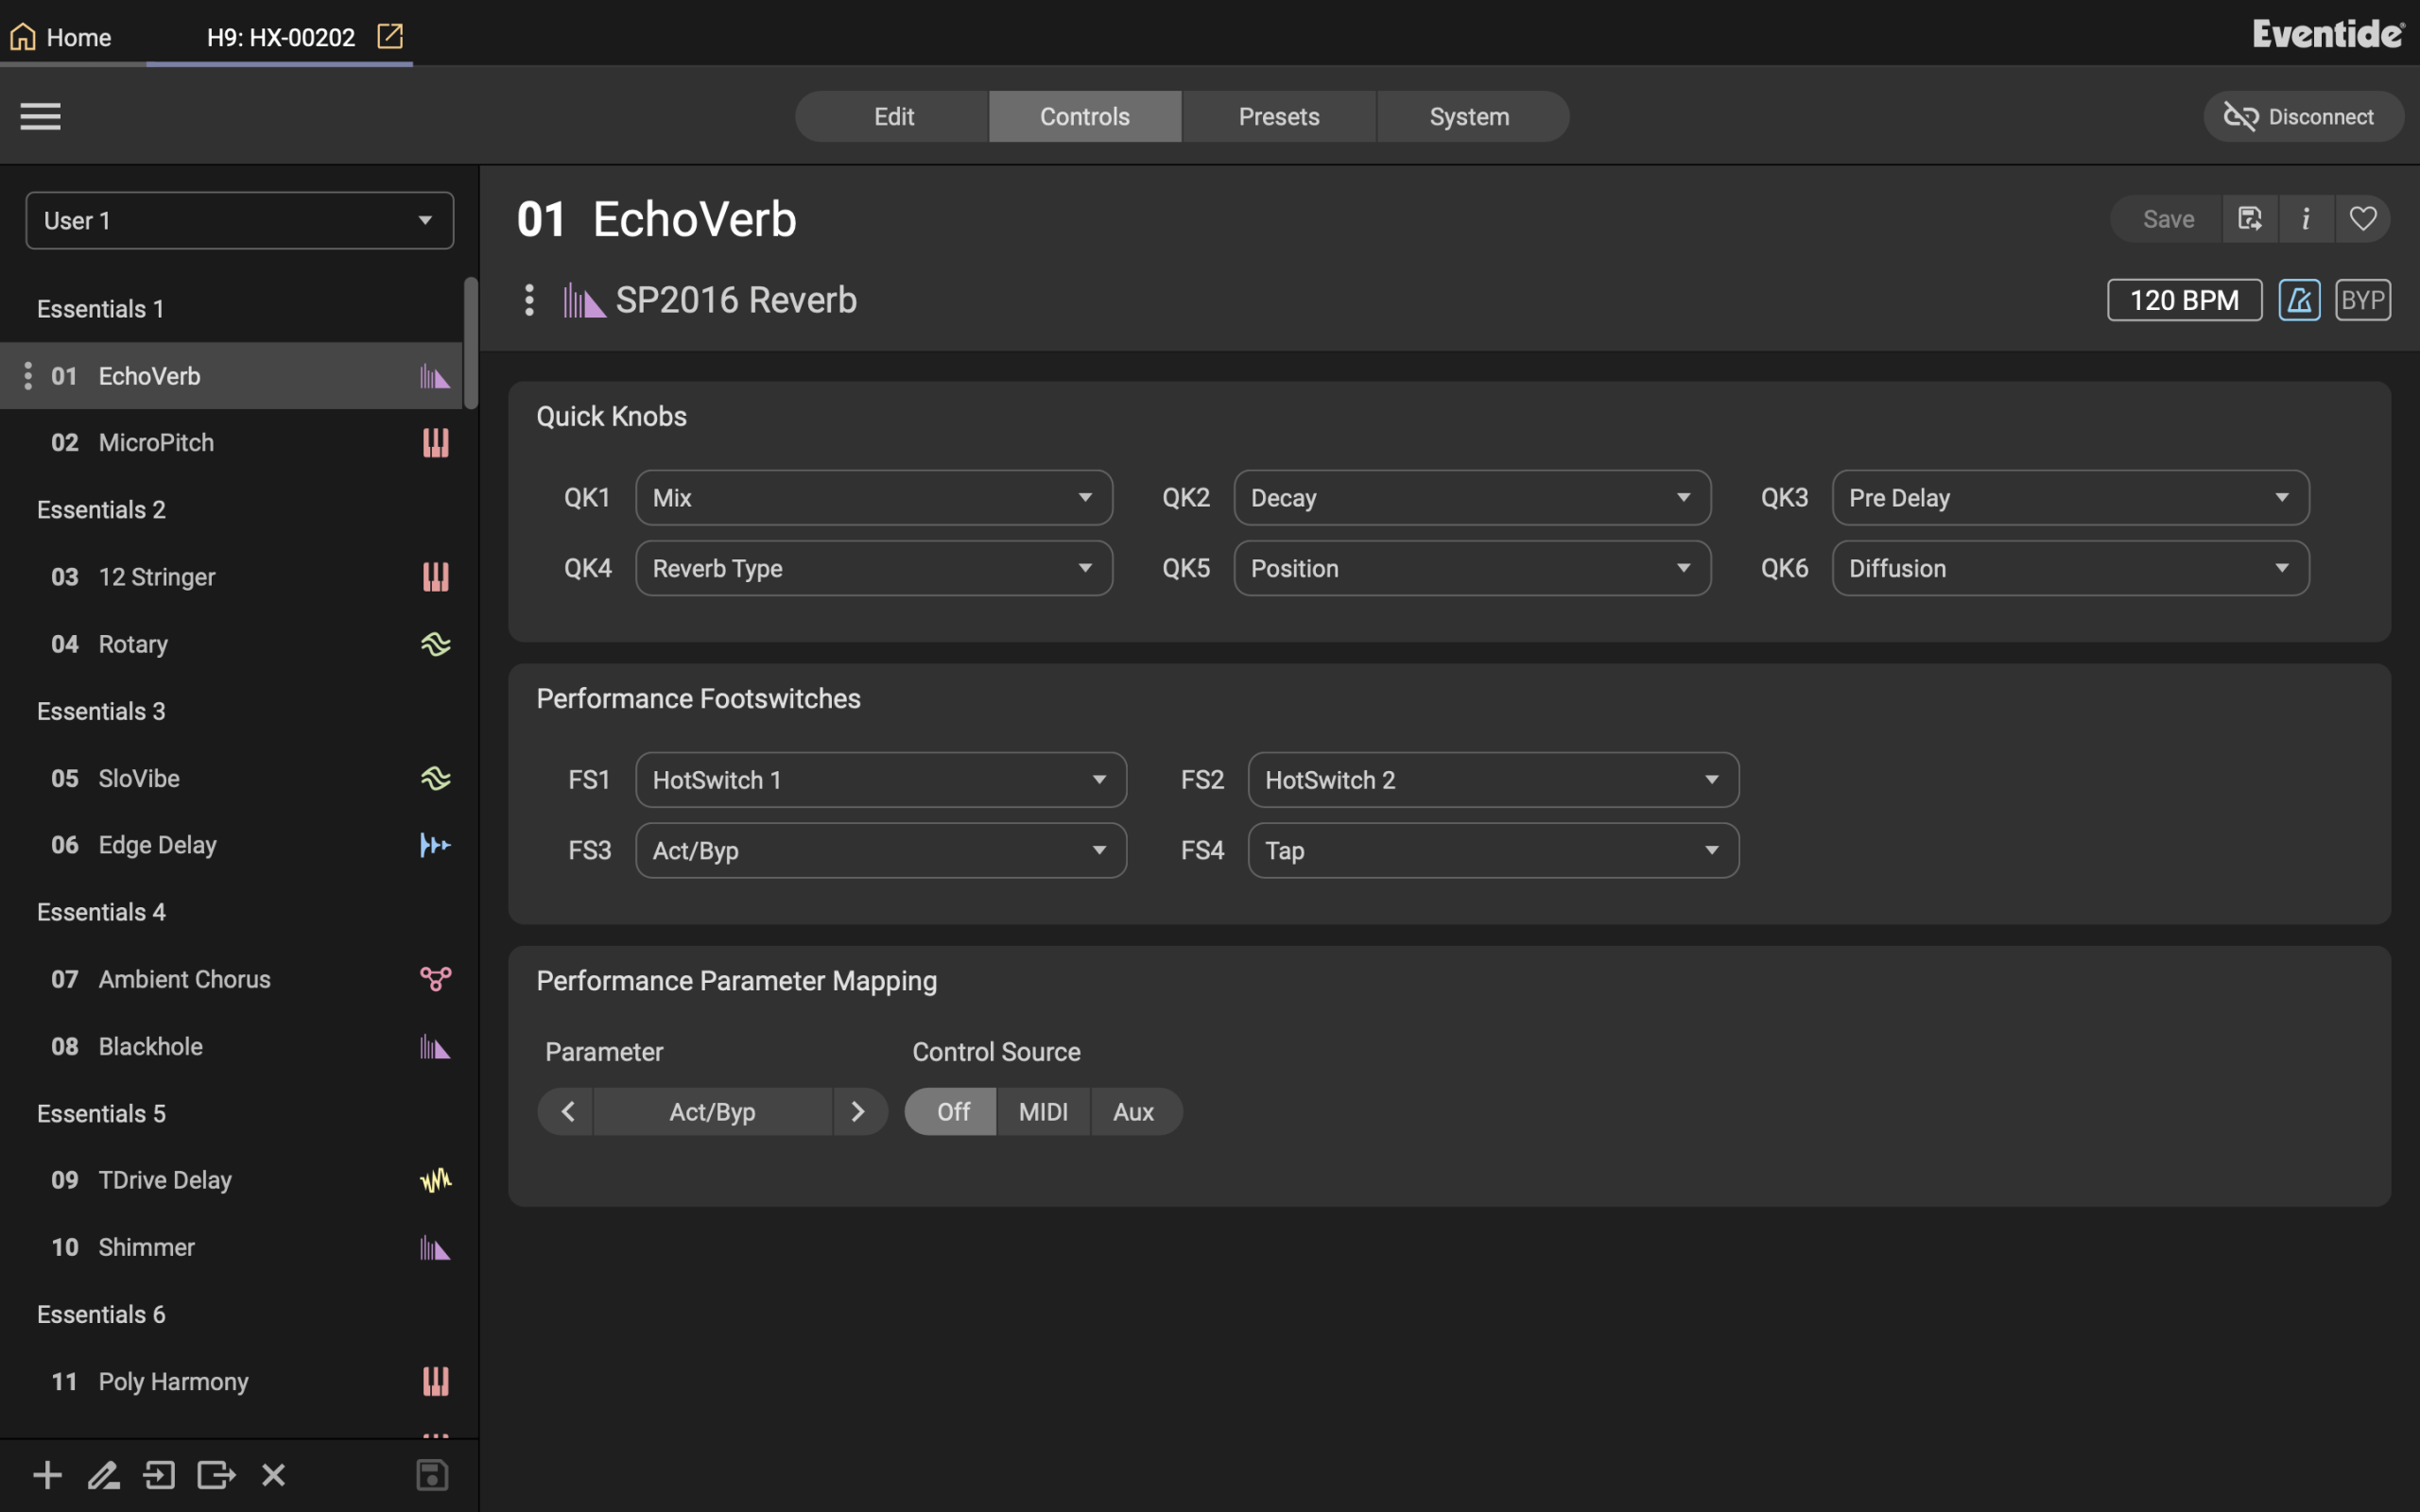
Task: Click the Save As preset icon
Action: tap(2249, 218)
